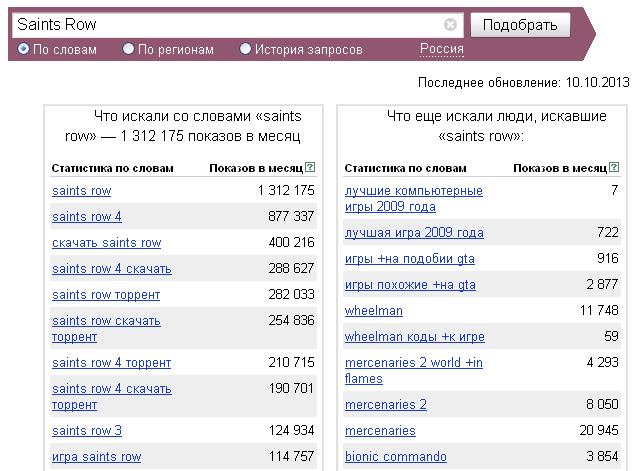Select the 877 337 impressions value
This screenshot has width=643, height=471.
click(291, 216)
